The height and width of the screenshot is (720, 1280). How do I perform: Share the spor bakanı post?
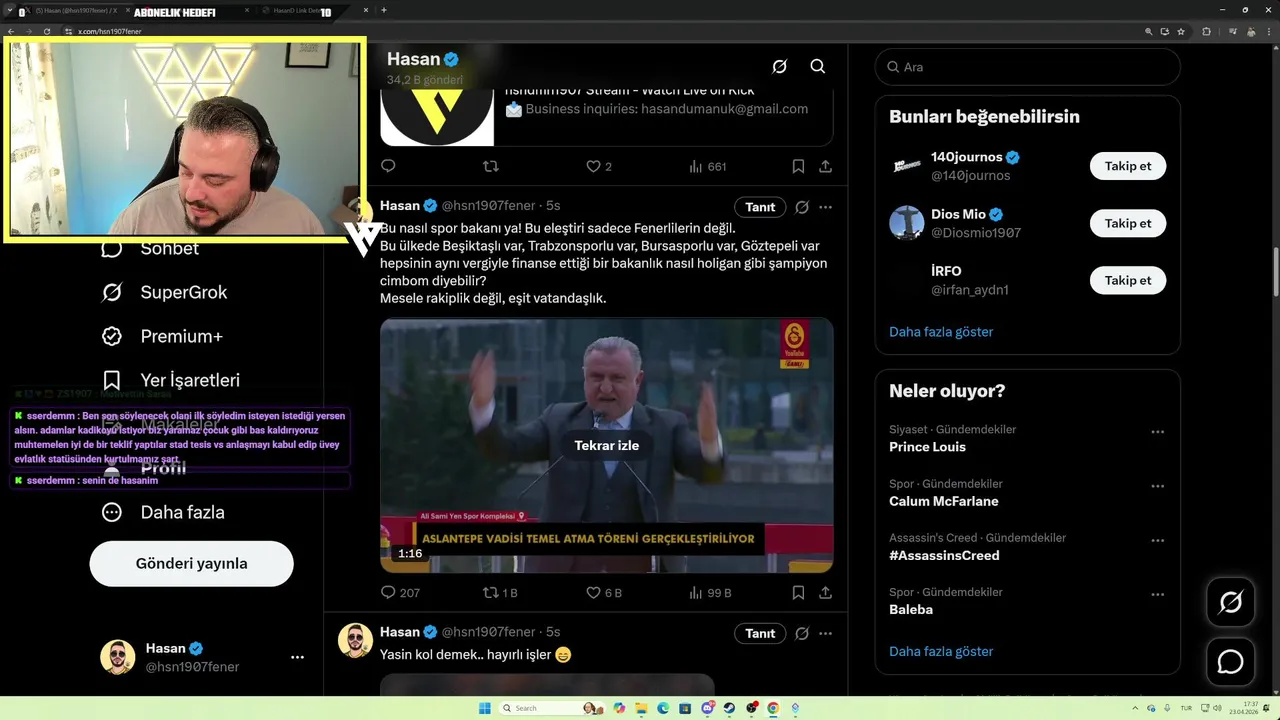[825, 592]
